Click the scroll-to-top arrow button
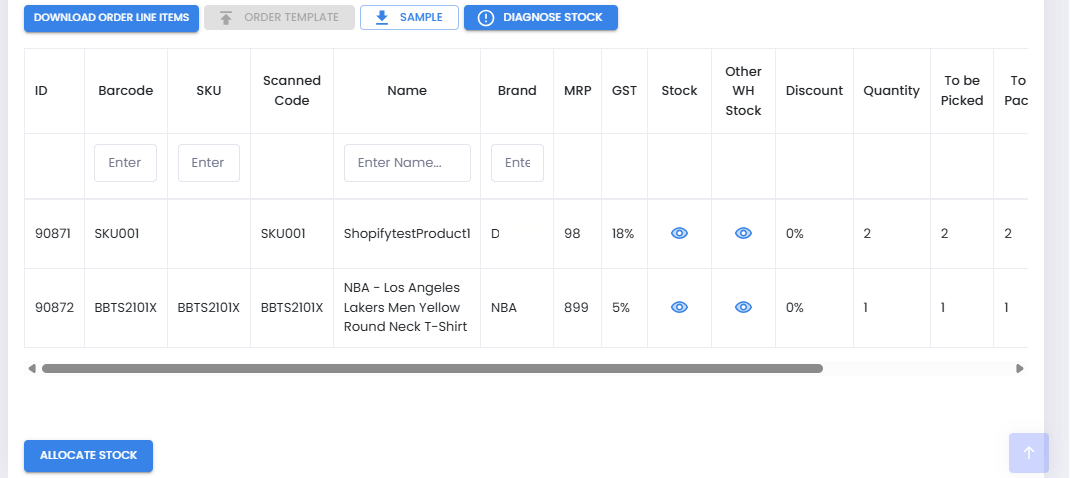The width and height of the screenshot is (1070, 478). (1029, 453)
